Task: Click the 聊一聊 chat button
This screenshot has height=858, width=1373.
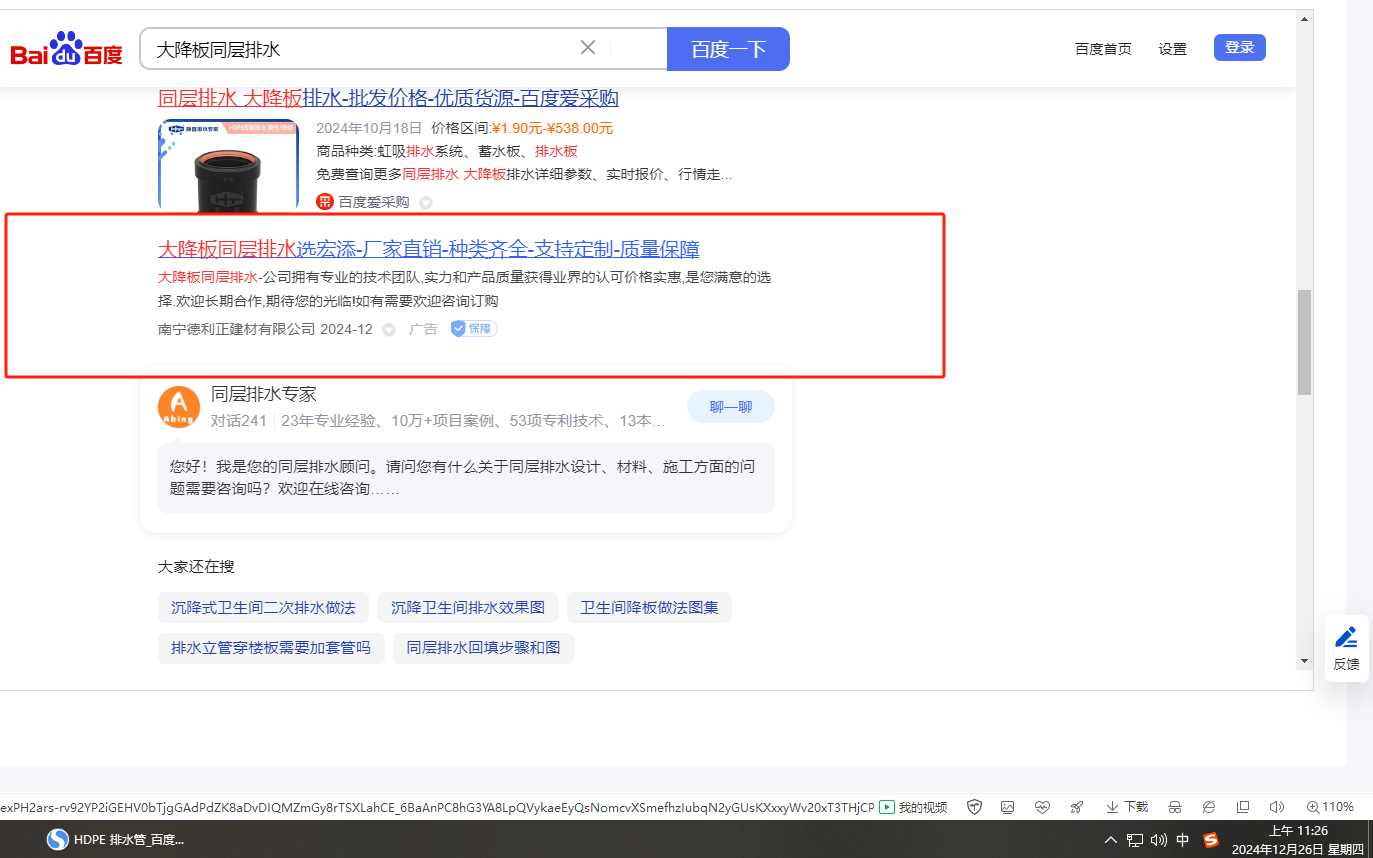Action: click(x=730, y=407)
